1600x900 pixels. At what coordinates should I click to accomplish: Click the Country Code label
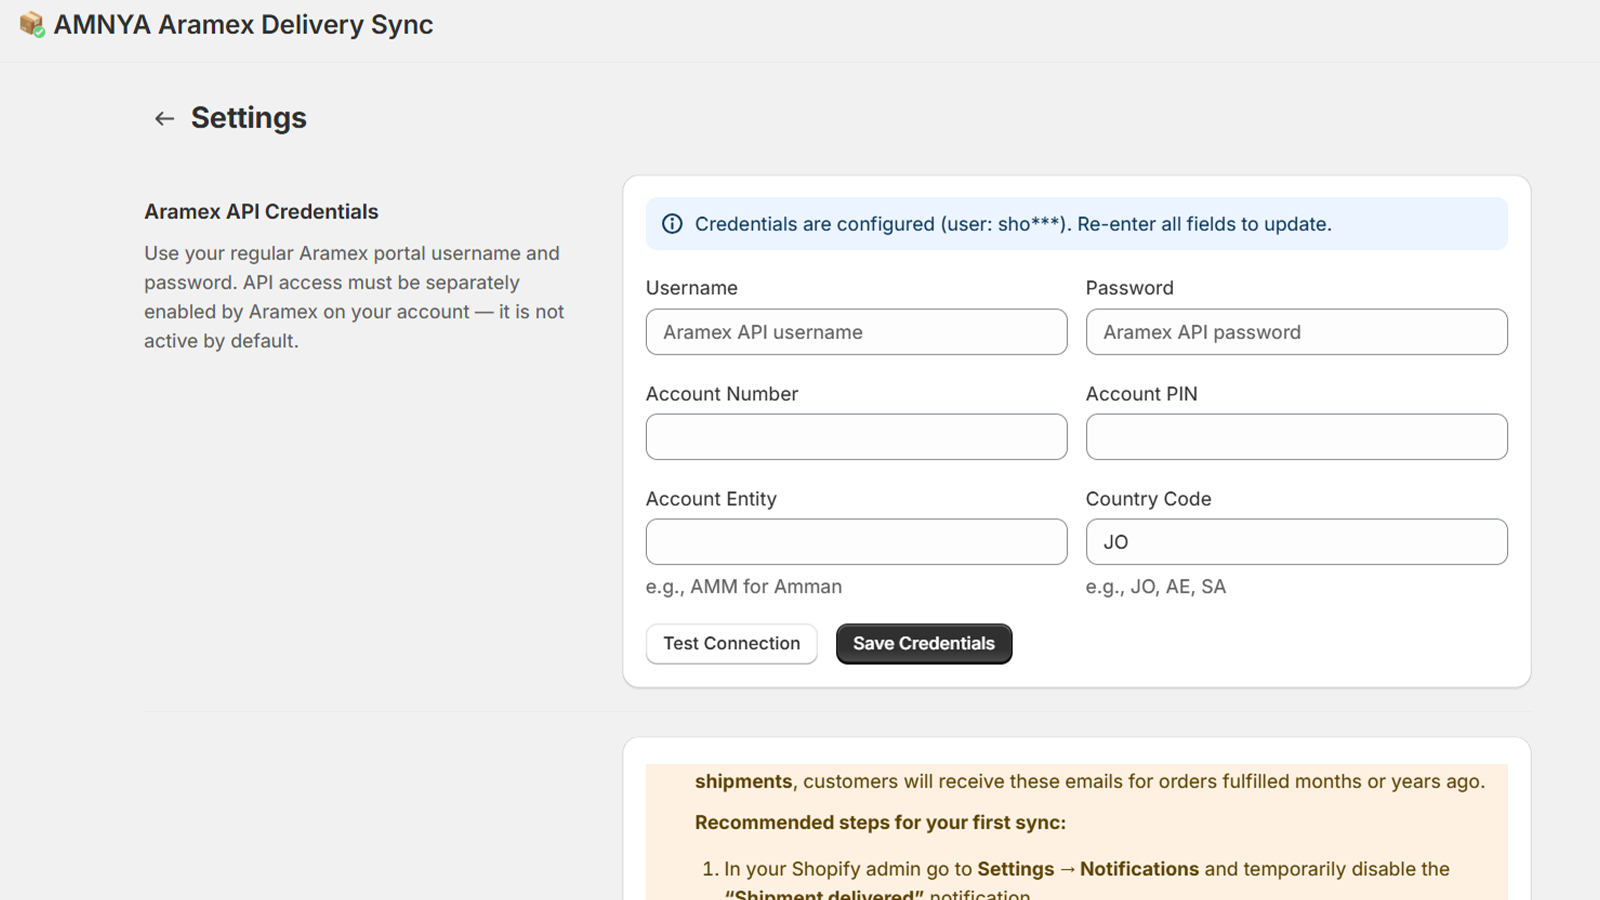click(1149, 499)
